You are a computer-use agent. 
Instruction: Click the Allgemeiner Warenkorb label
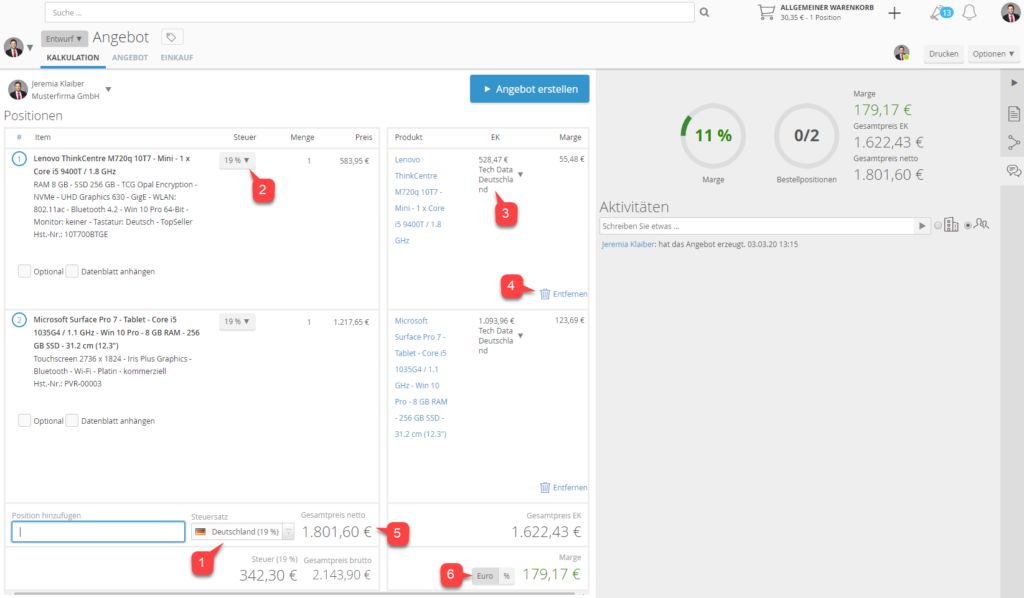pos(827,8)
